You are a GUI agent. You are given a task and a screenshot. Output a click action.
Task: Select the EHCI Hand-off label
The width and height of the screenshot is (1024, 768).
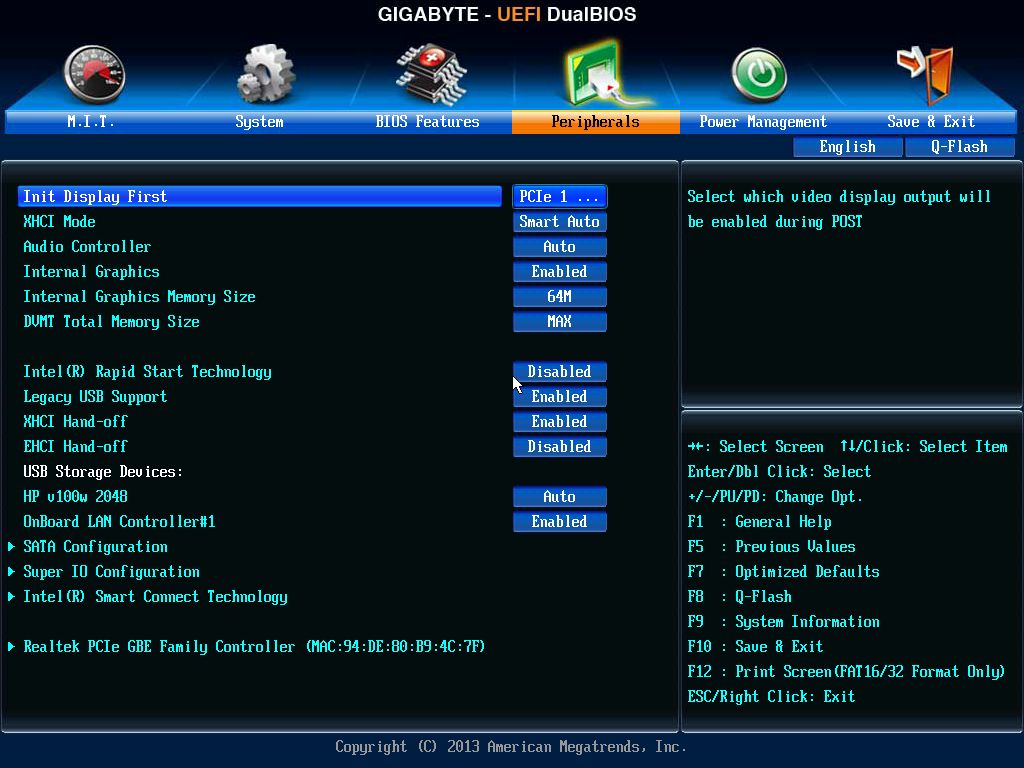75,447
